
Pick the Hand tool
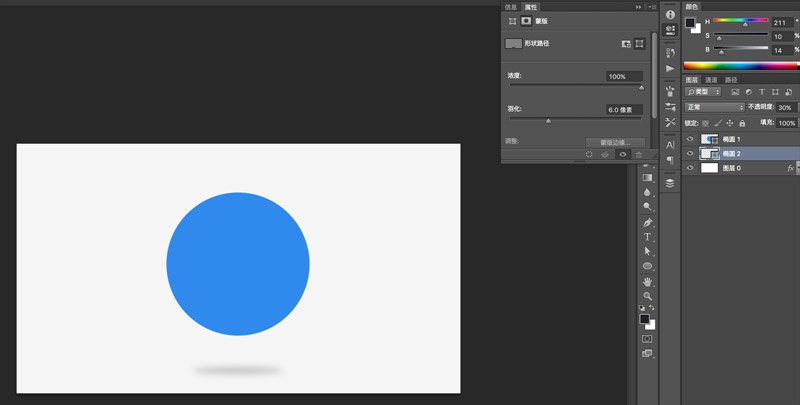(647, 281)
